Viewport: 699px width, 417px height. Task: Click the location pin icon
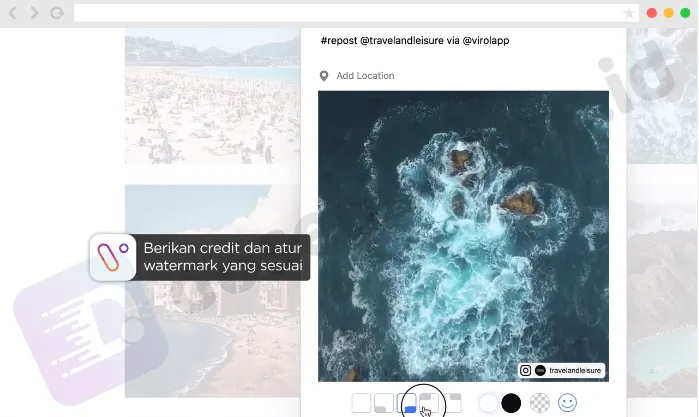click(324, 76)
